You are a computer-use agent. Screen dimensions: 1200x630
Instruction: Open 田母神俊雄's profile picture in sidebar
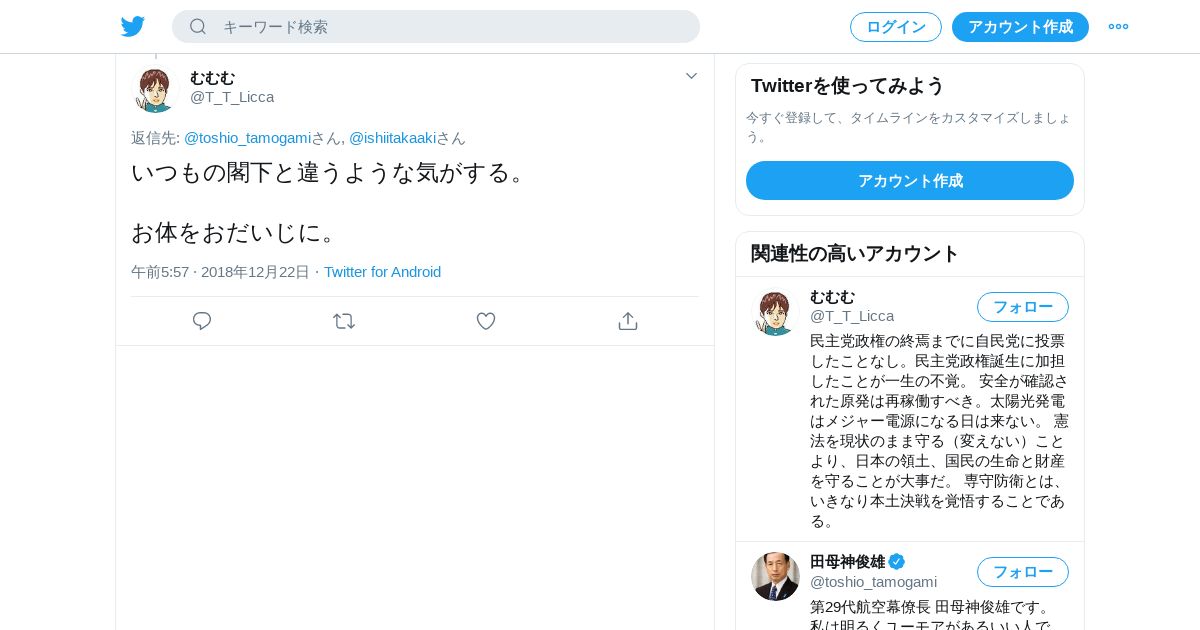(x=775, y=576)
